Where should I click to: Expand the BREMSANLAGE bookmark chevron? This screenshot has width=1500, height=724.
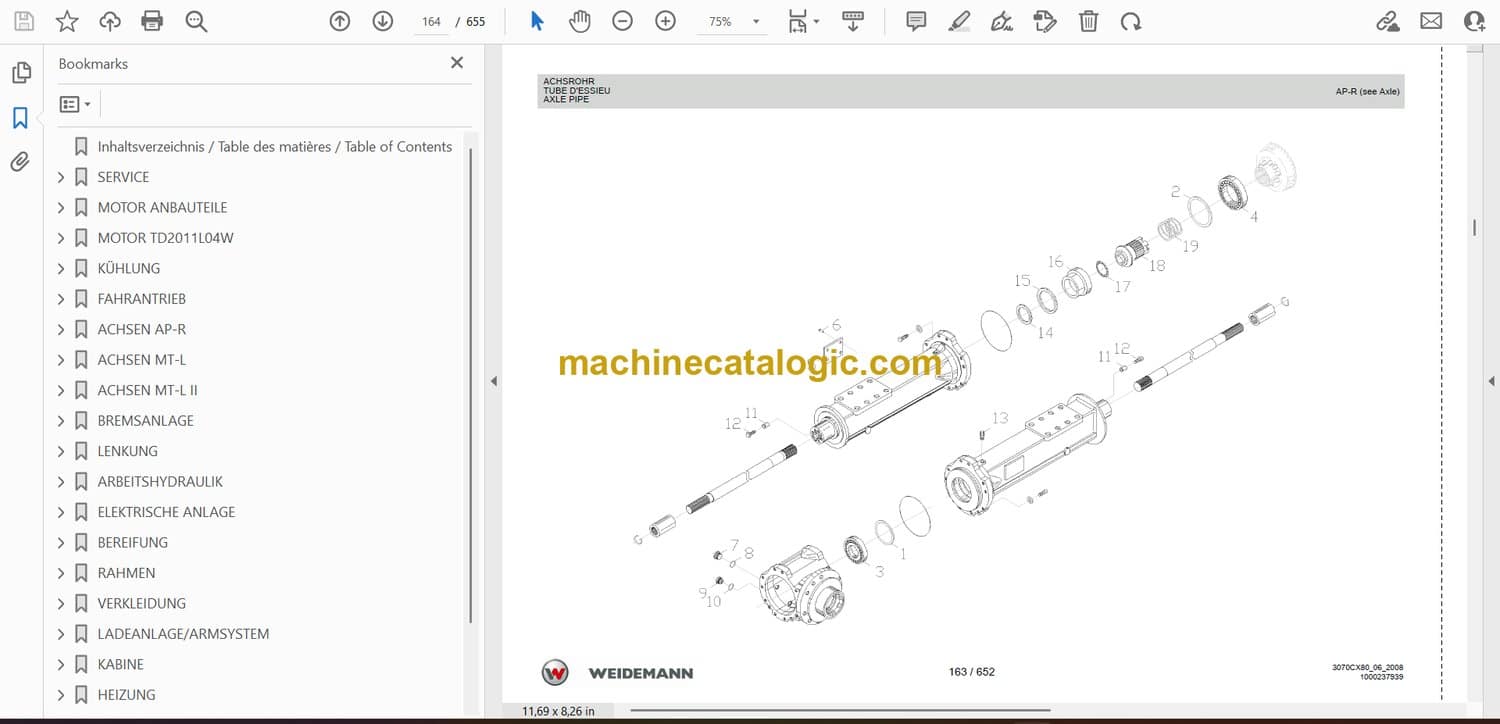click(61, 421)
